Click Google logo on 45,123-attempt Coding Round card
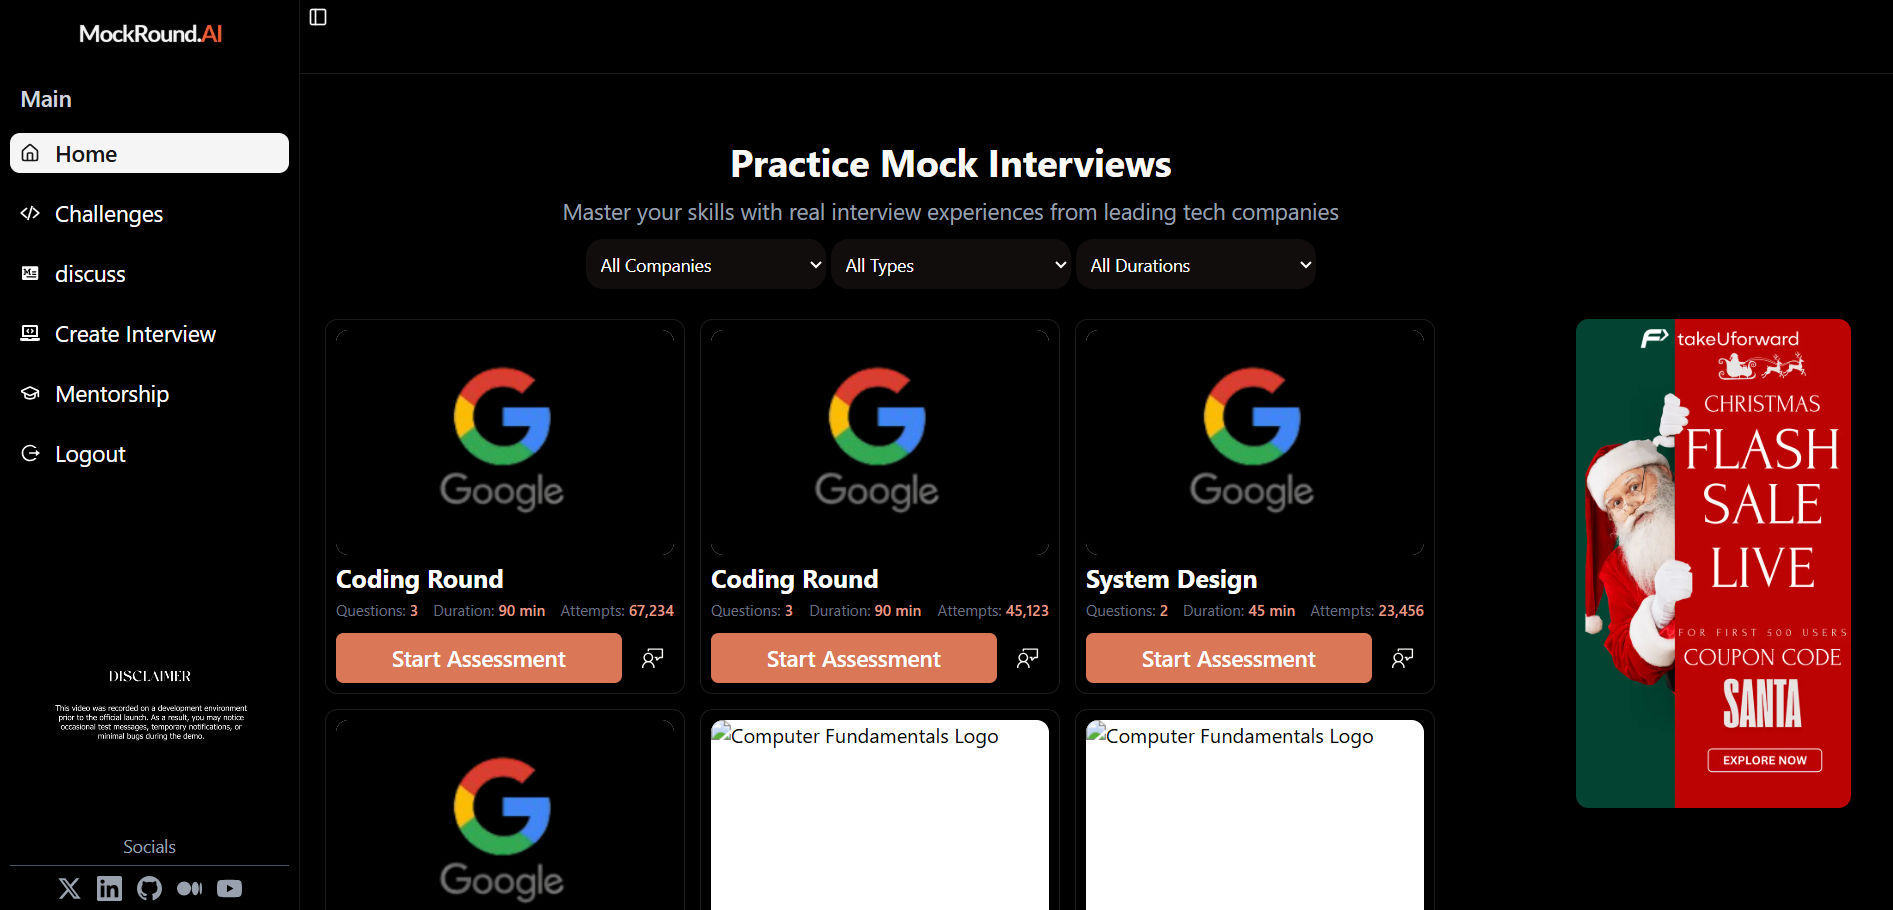The height and width of the screenshot is (910, 1893). click(x=878, y=440)
